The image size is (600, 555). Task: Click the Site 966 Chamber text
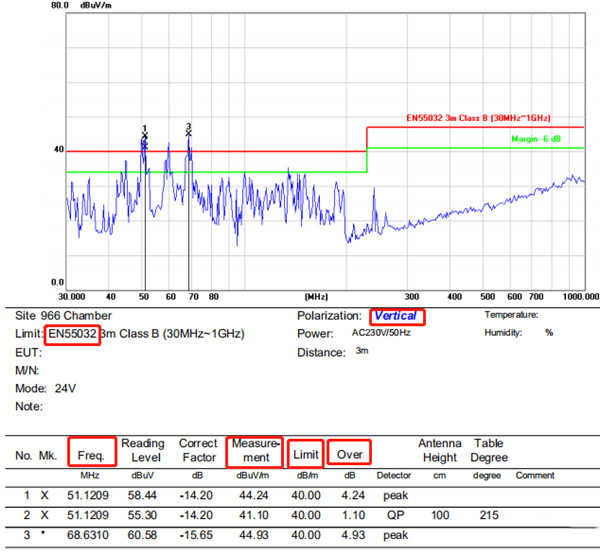pyautogui.click(x=62, y=316)
